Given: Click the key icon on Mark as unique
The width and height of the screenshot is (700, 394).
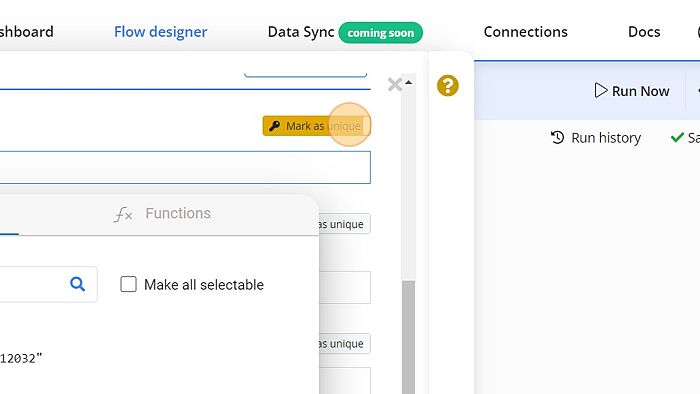Looking at the screenshot, I should (275, 126).
